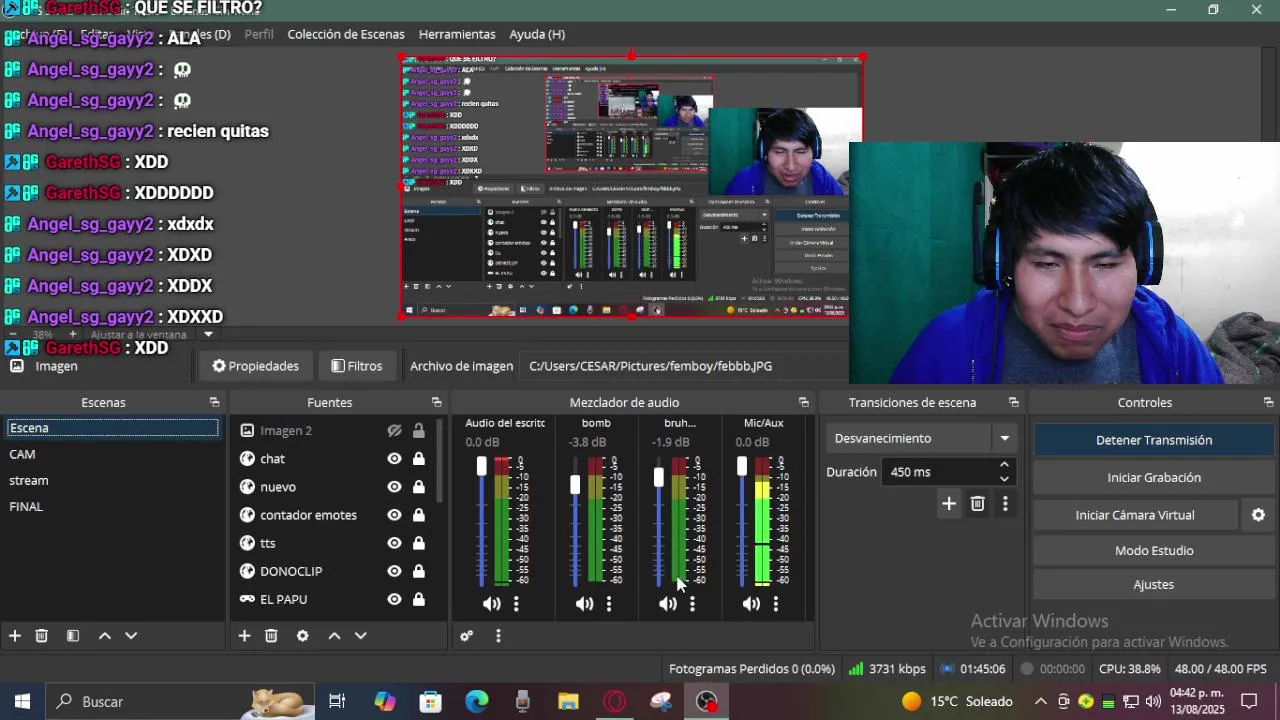Open Colección de Escenas menu

point(346,34)
